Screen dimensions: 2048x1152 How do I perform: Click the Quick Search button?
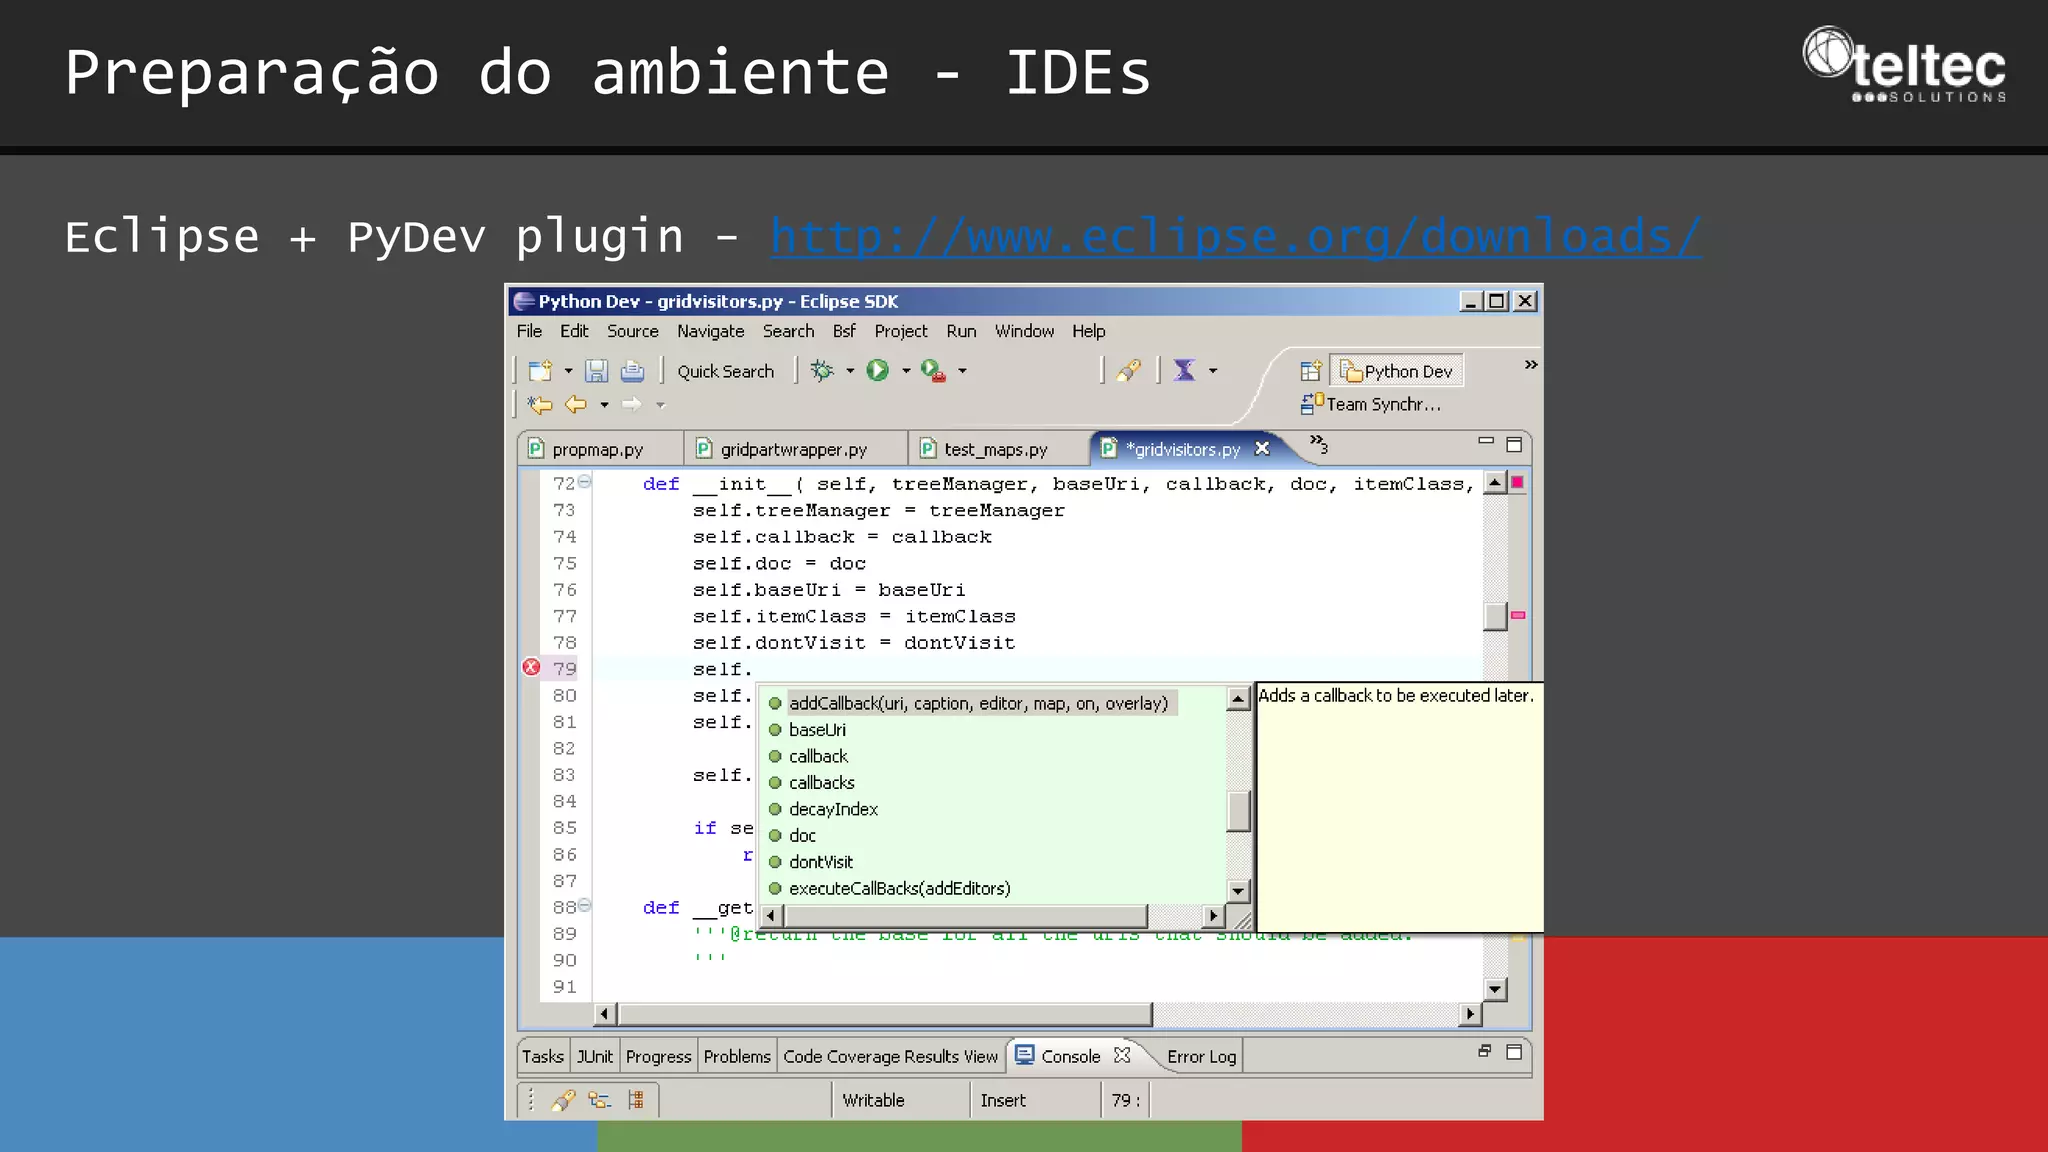pyautogui.click(x=726, y=371)
